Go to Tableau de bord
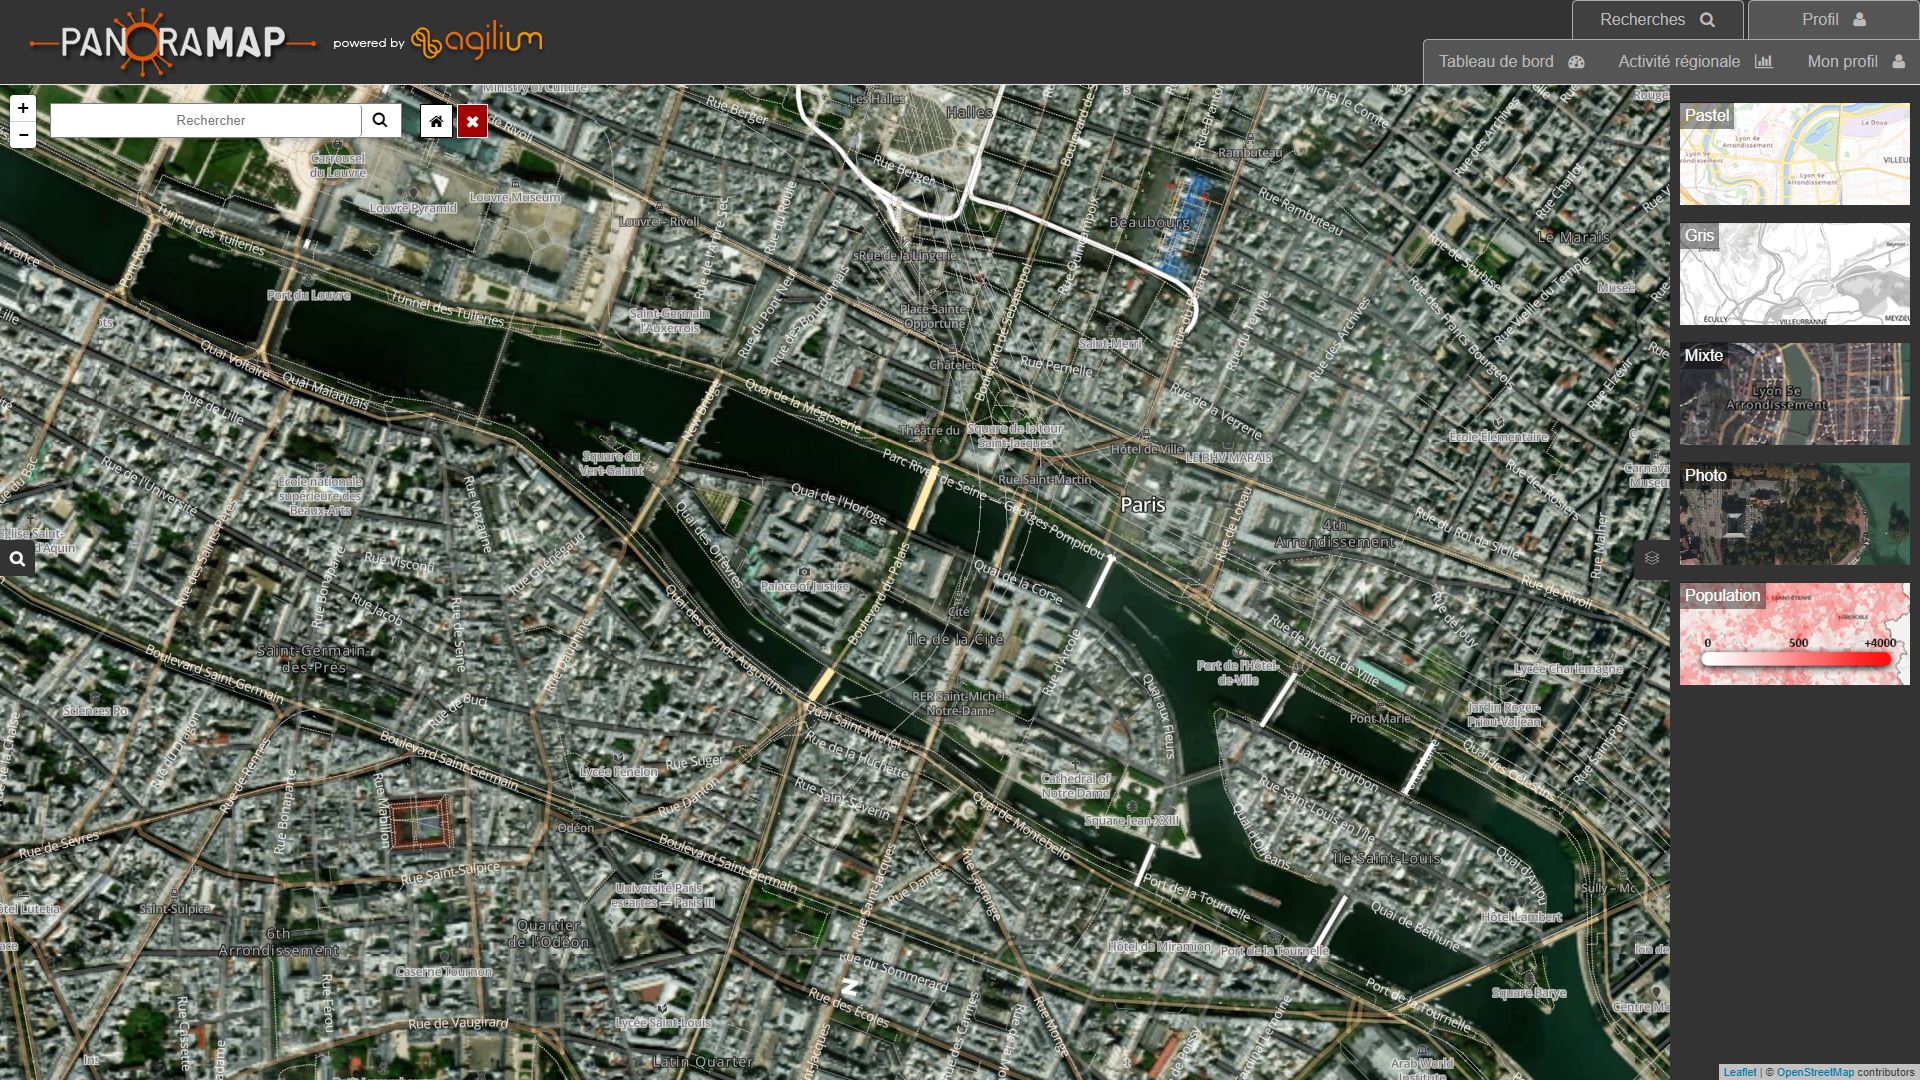 pyautogui.click(x=1511, y=62)
